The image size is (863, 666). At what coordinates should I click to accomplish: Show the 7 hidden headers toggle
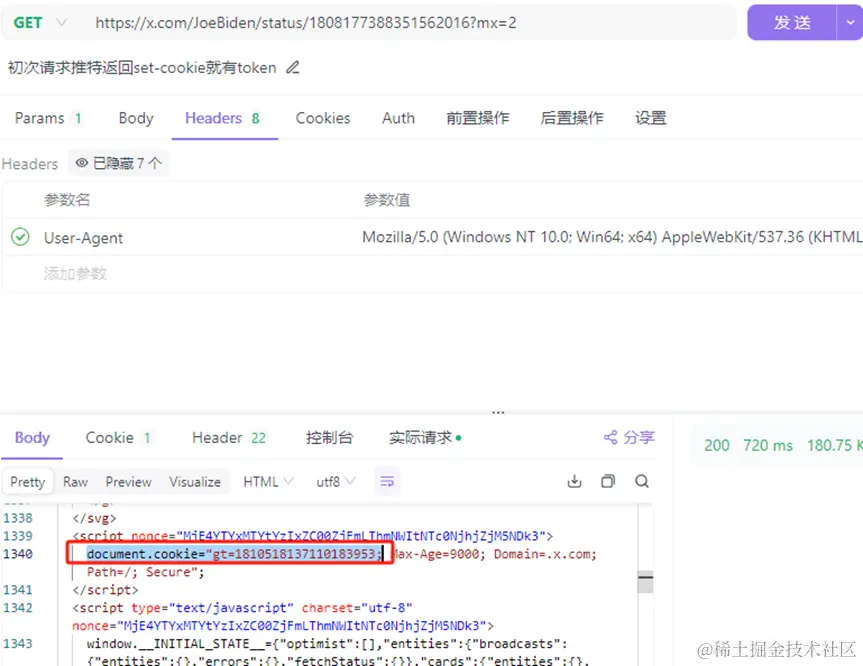point(118,163)
